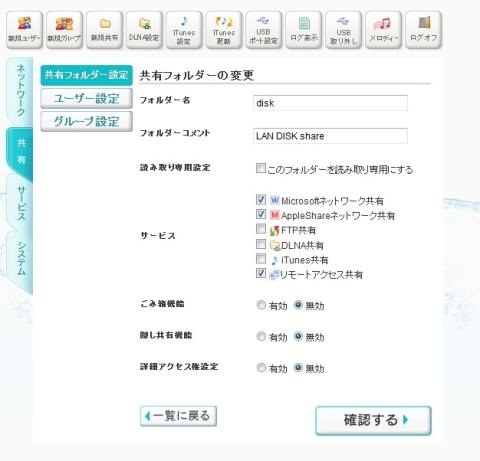Enable the FTP共有 checkbox
Screen dimensions: 480x461
[x=261, y=229]
